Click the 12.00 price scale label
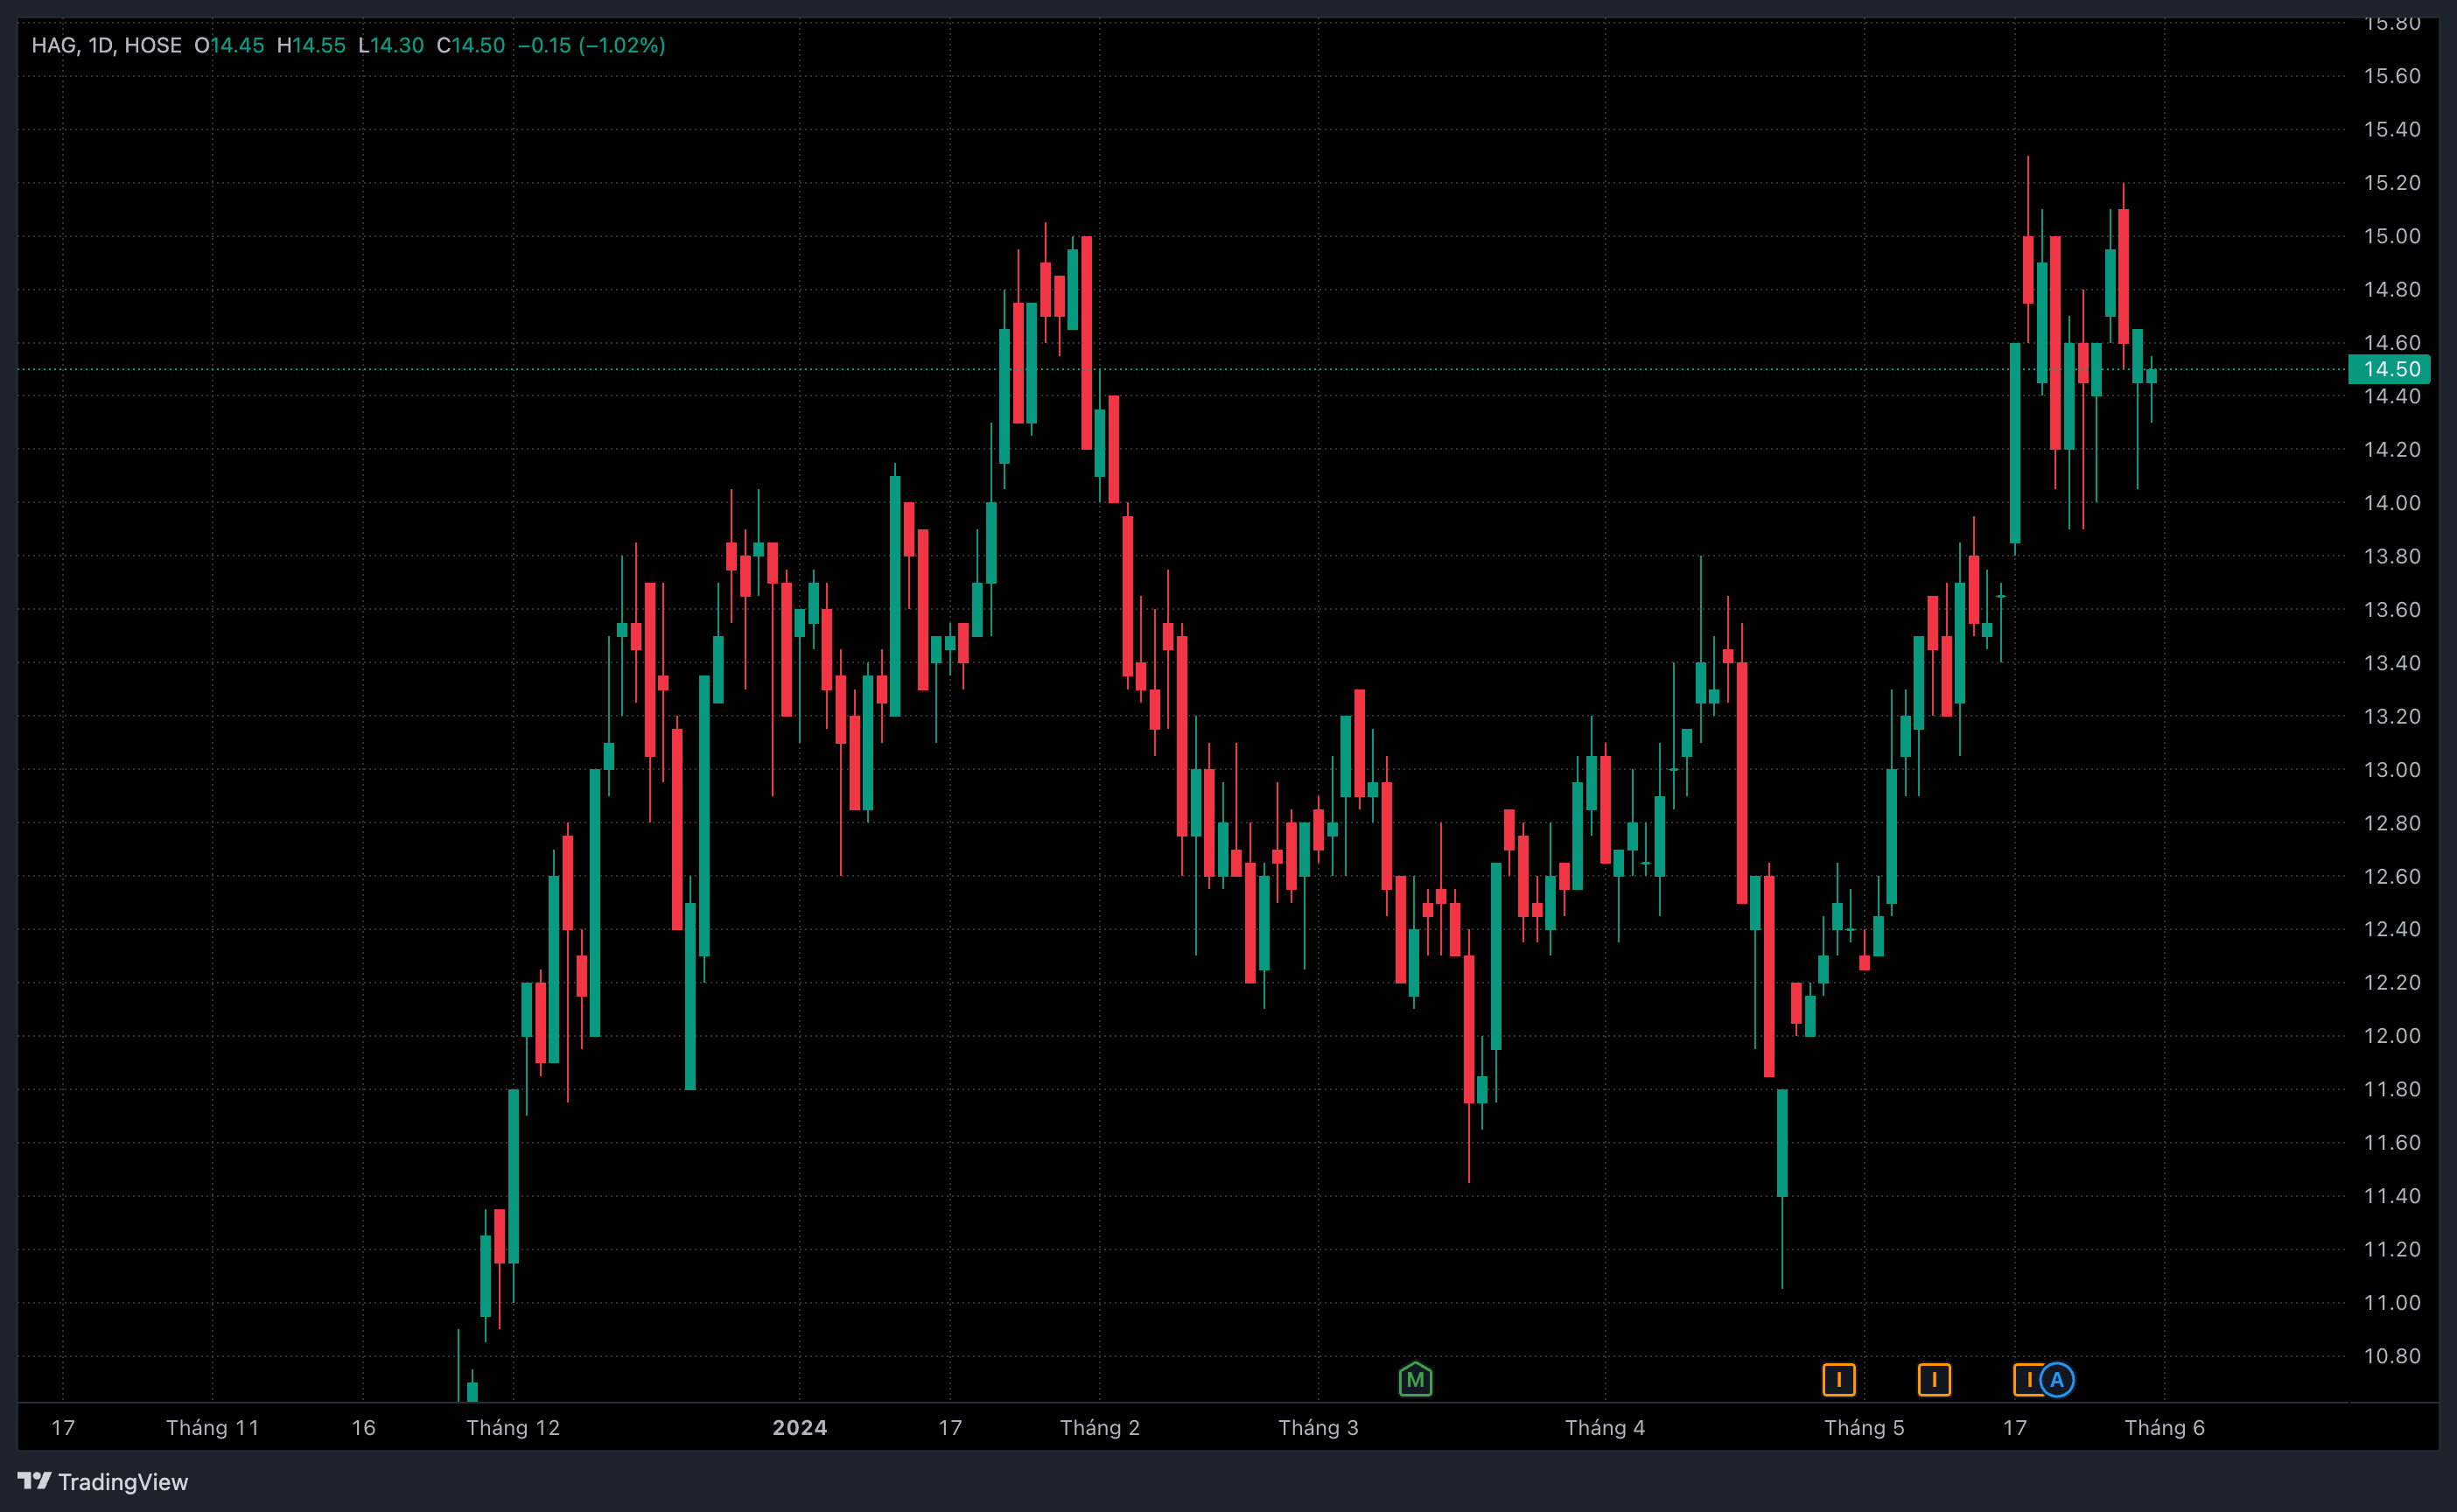 (2392, 1036)
